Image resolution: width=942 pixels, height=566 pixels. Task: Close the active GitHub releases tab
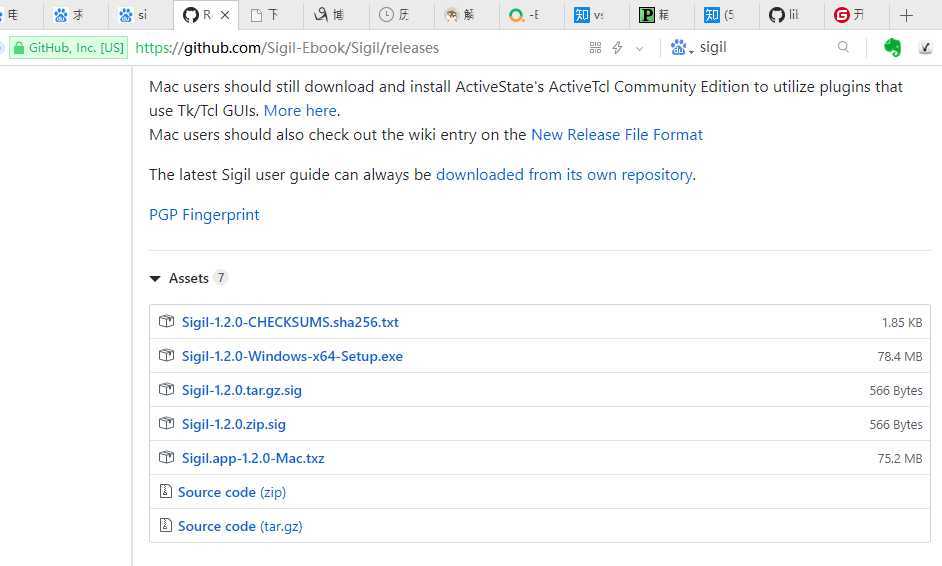[225, 15]
